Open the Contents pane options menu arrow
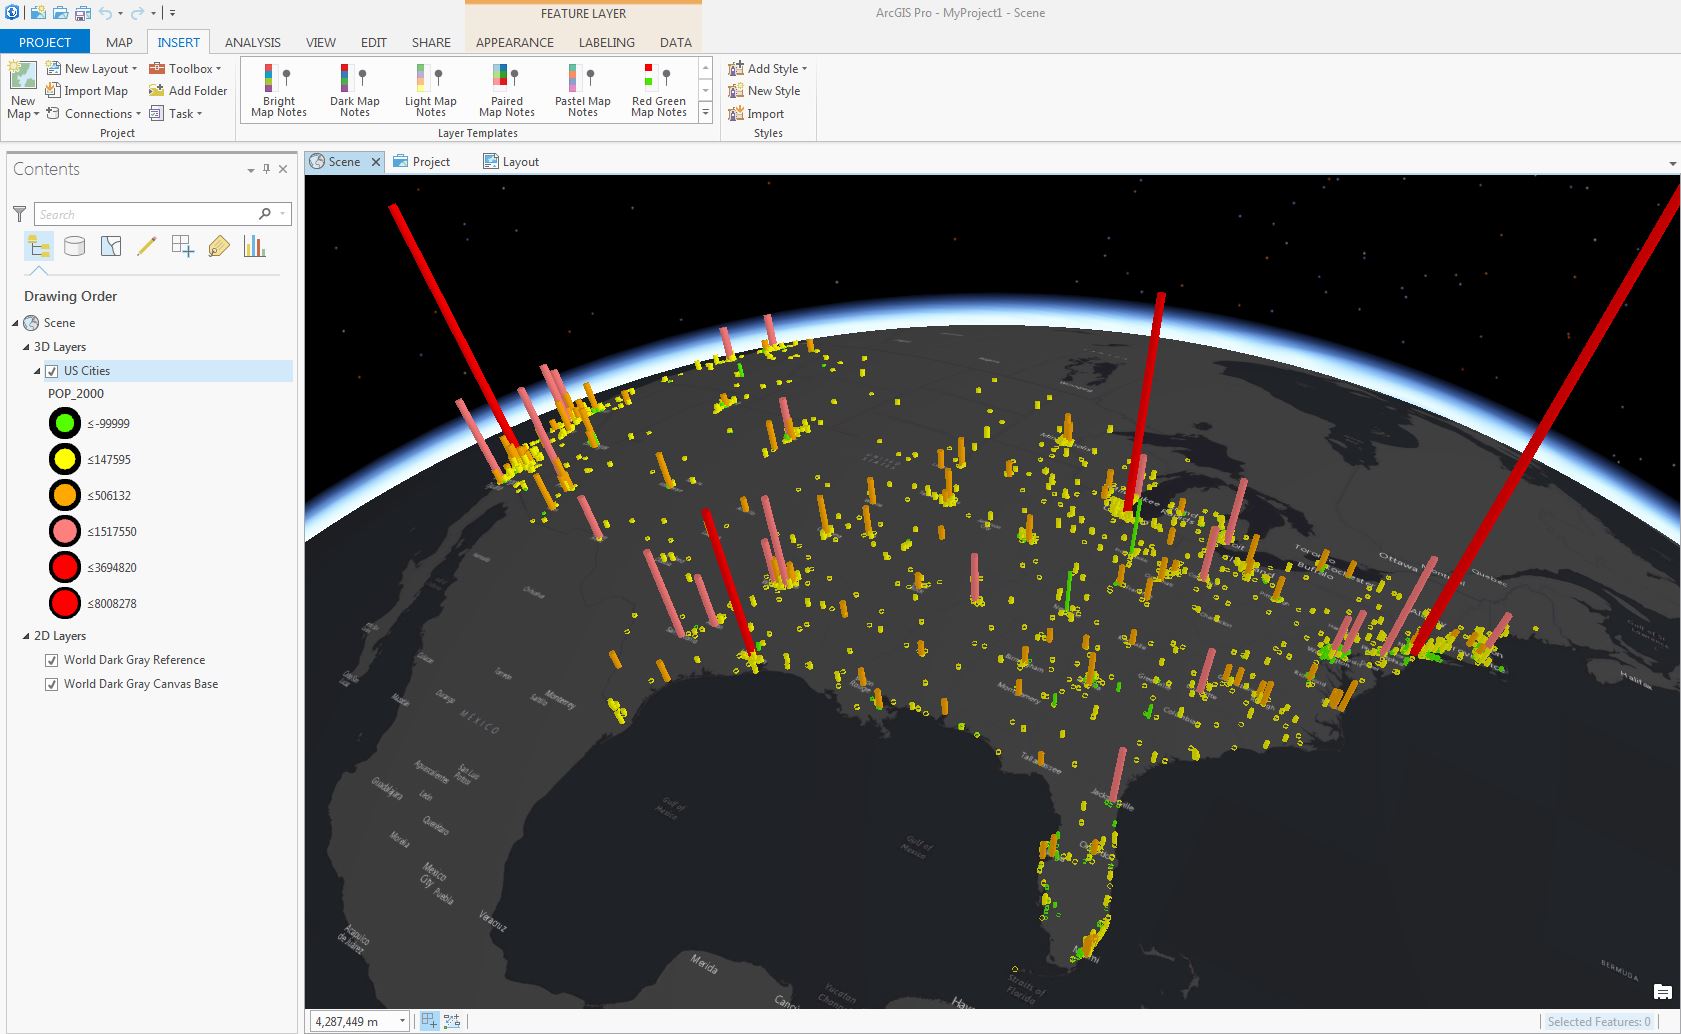Viewport: 1681px width, 1034px height. tap(251, 170)
